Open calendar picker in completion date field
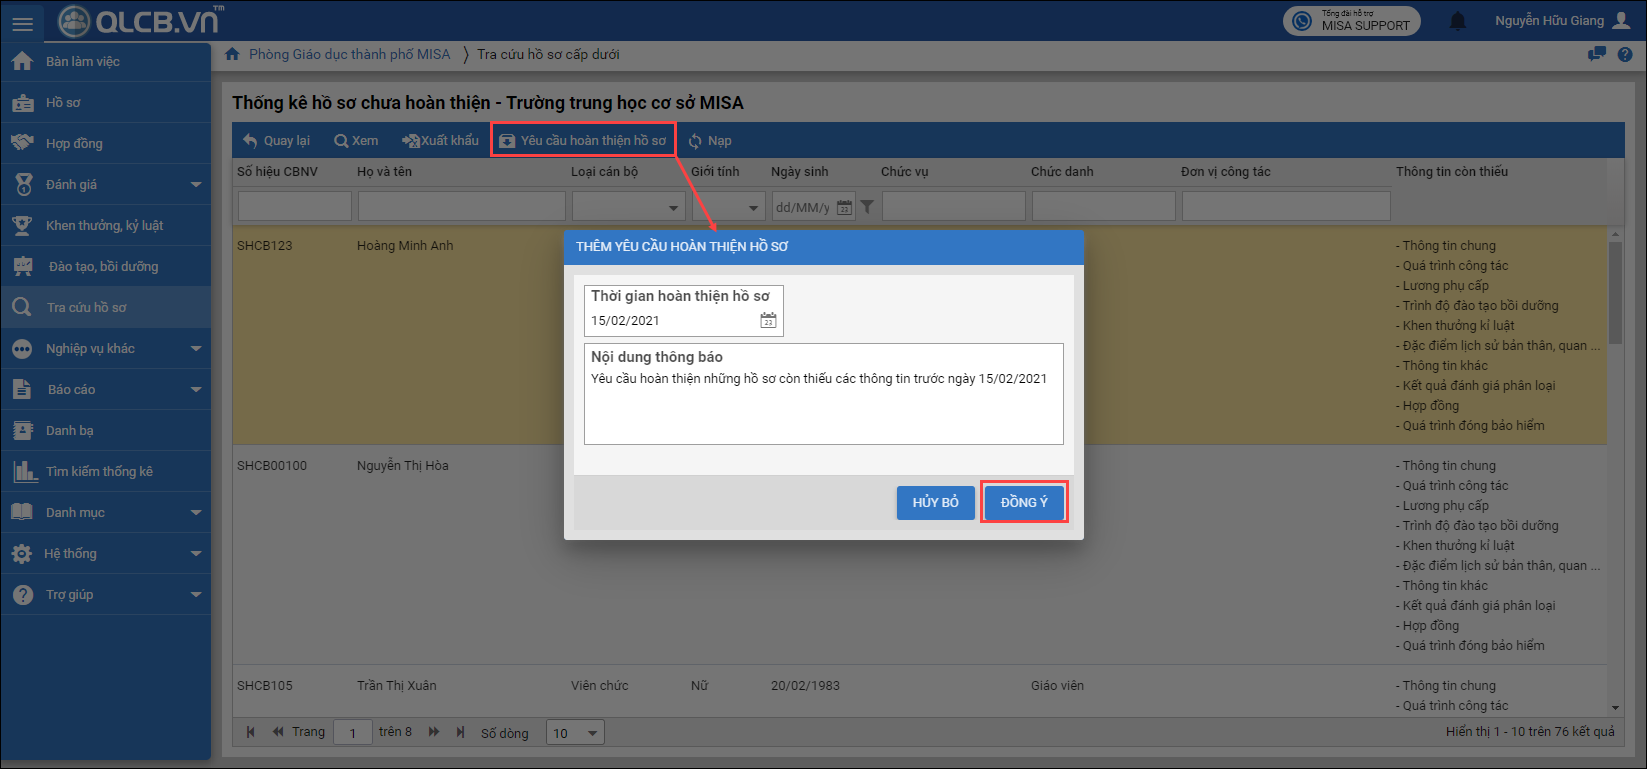 (x=768, y=321)
